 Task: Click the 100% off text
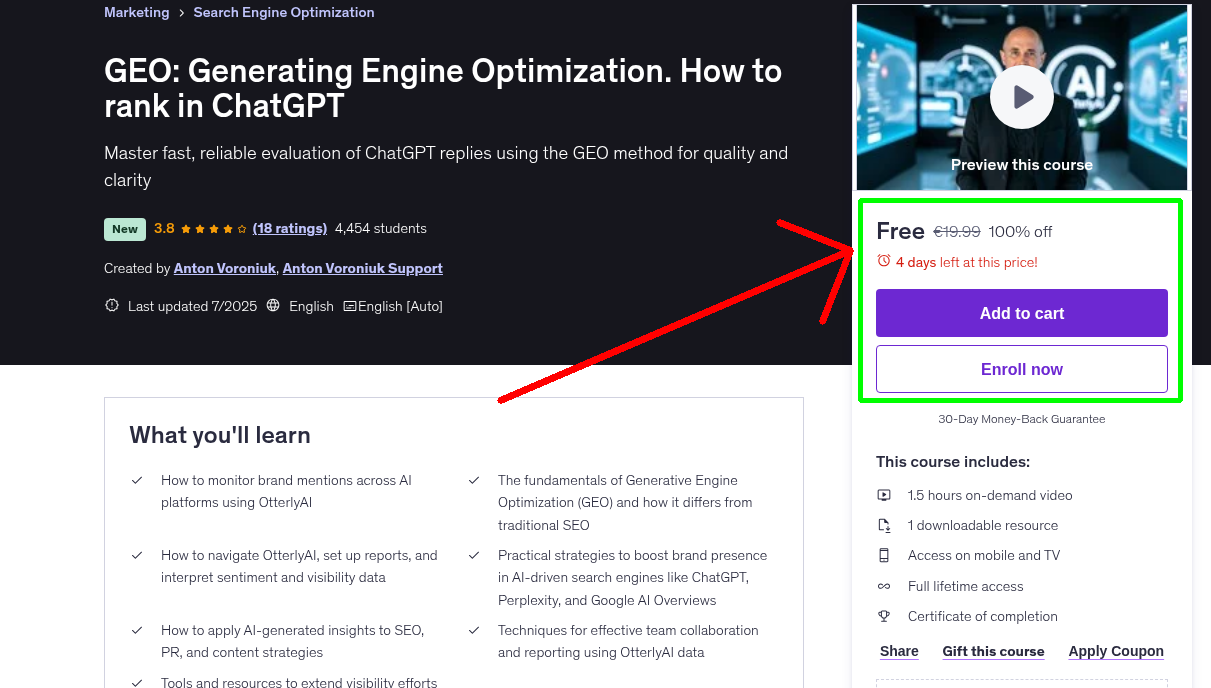click(1020, 231)
